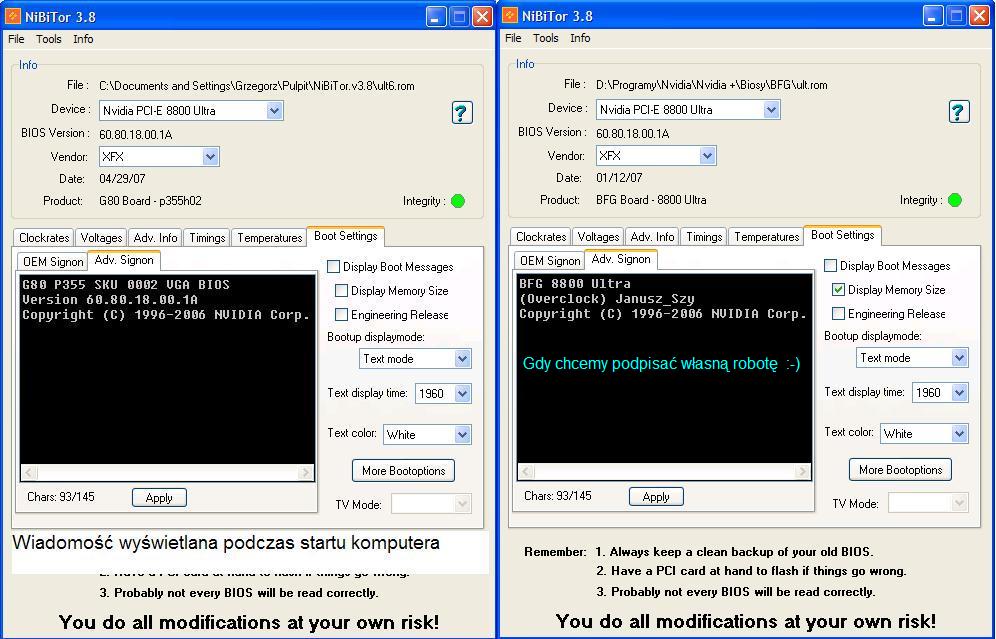Open Tools menu in left window
Viewport: 996px width, 639px height.
[49, 39]
